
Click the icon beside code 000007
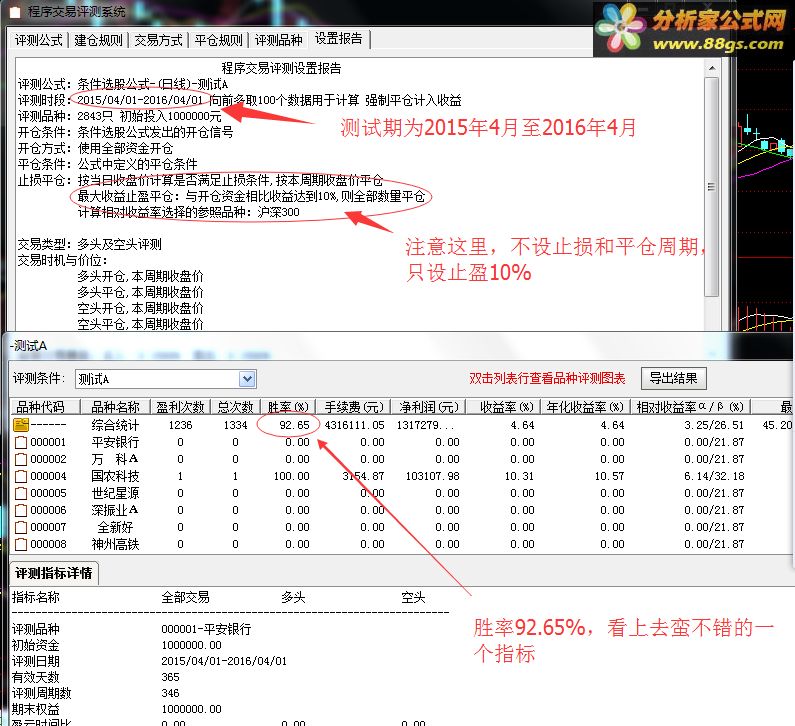[x=21, y=527]
